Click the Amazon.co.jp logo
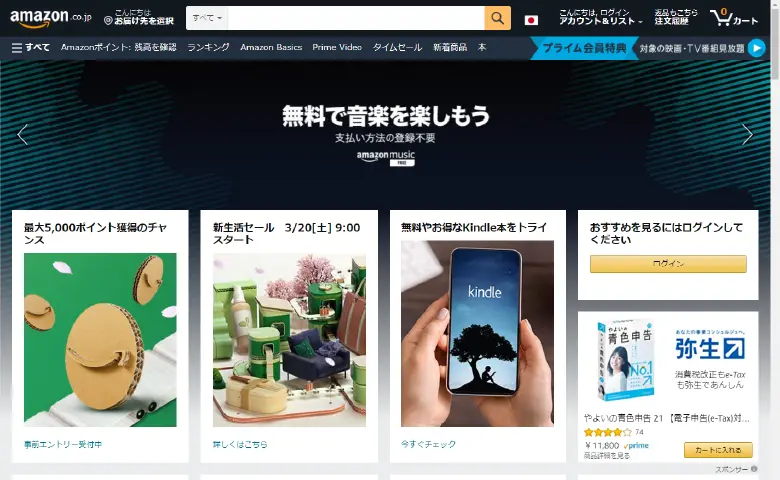Viewport: 780px width, 480px height. coord(51,18)
